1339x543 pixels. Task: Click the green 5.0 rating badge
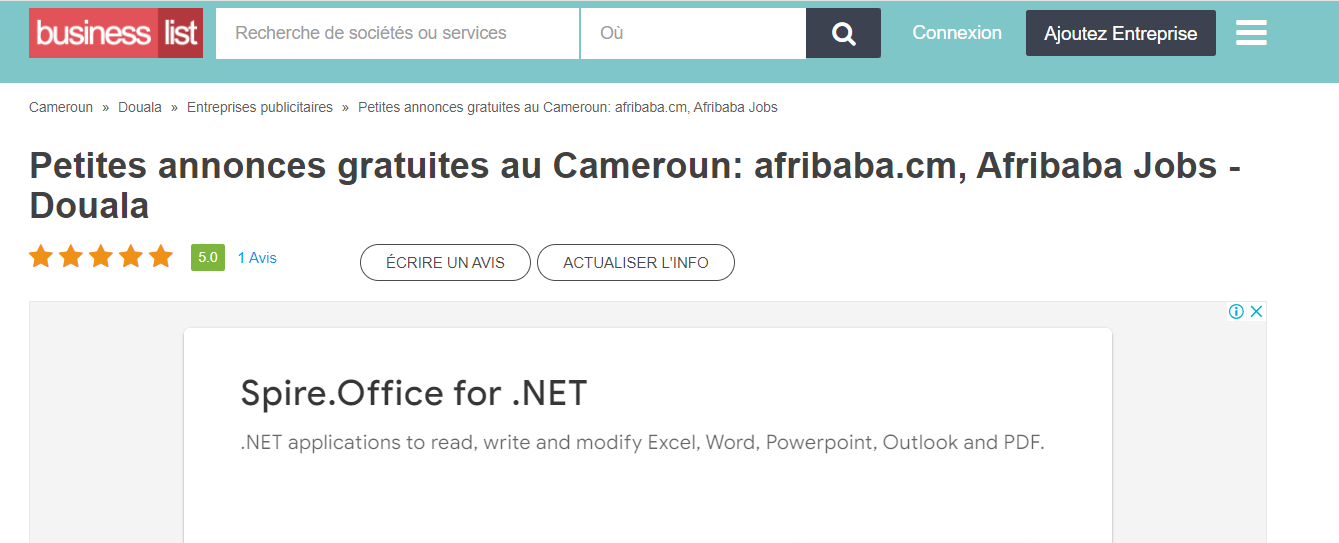(208, 258)
